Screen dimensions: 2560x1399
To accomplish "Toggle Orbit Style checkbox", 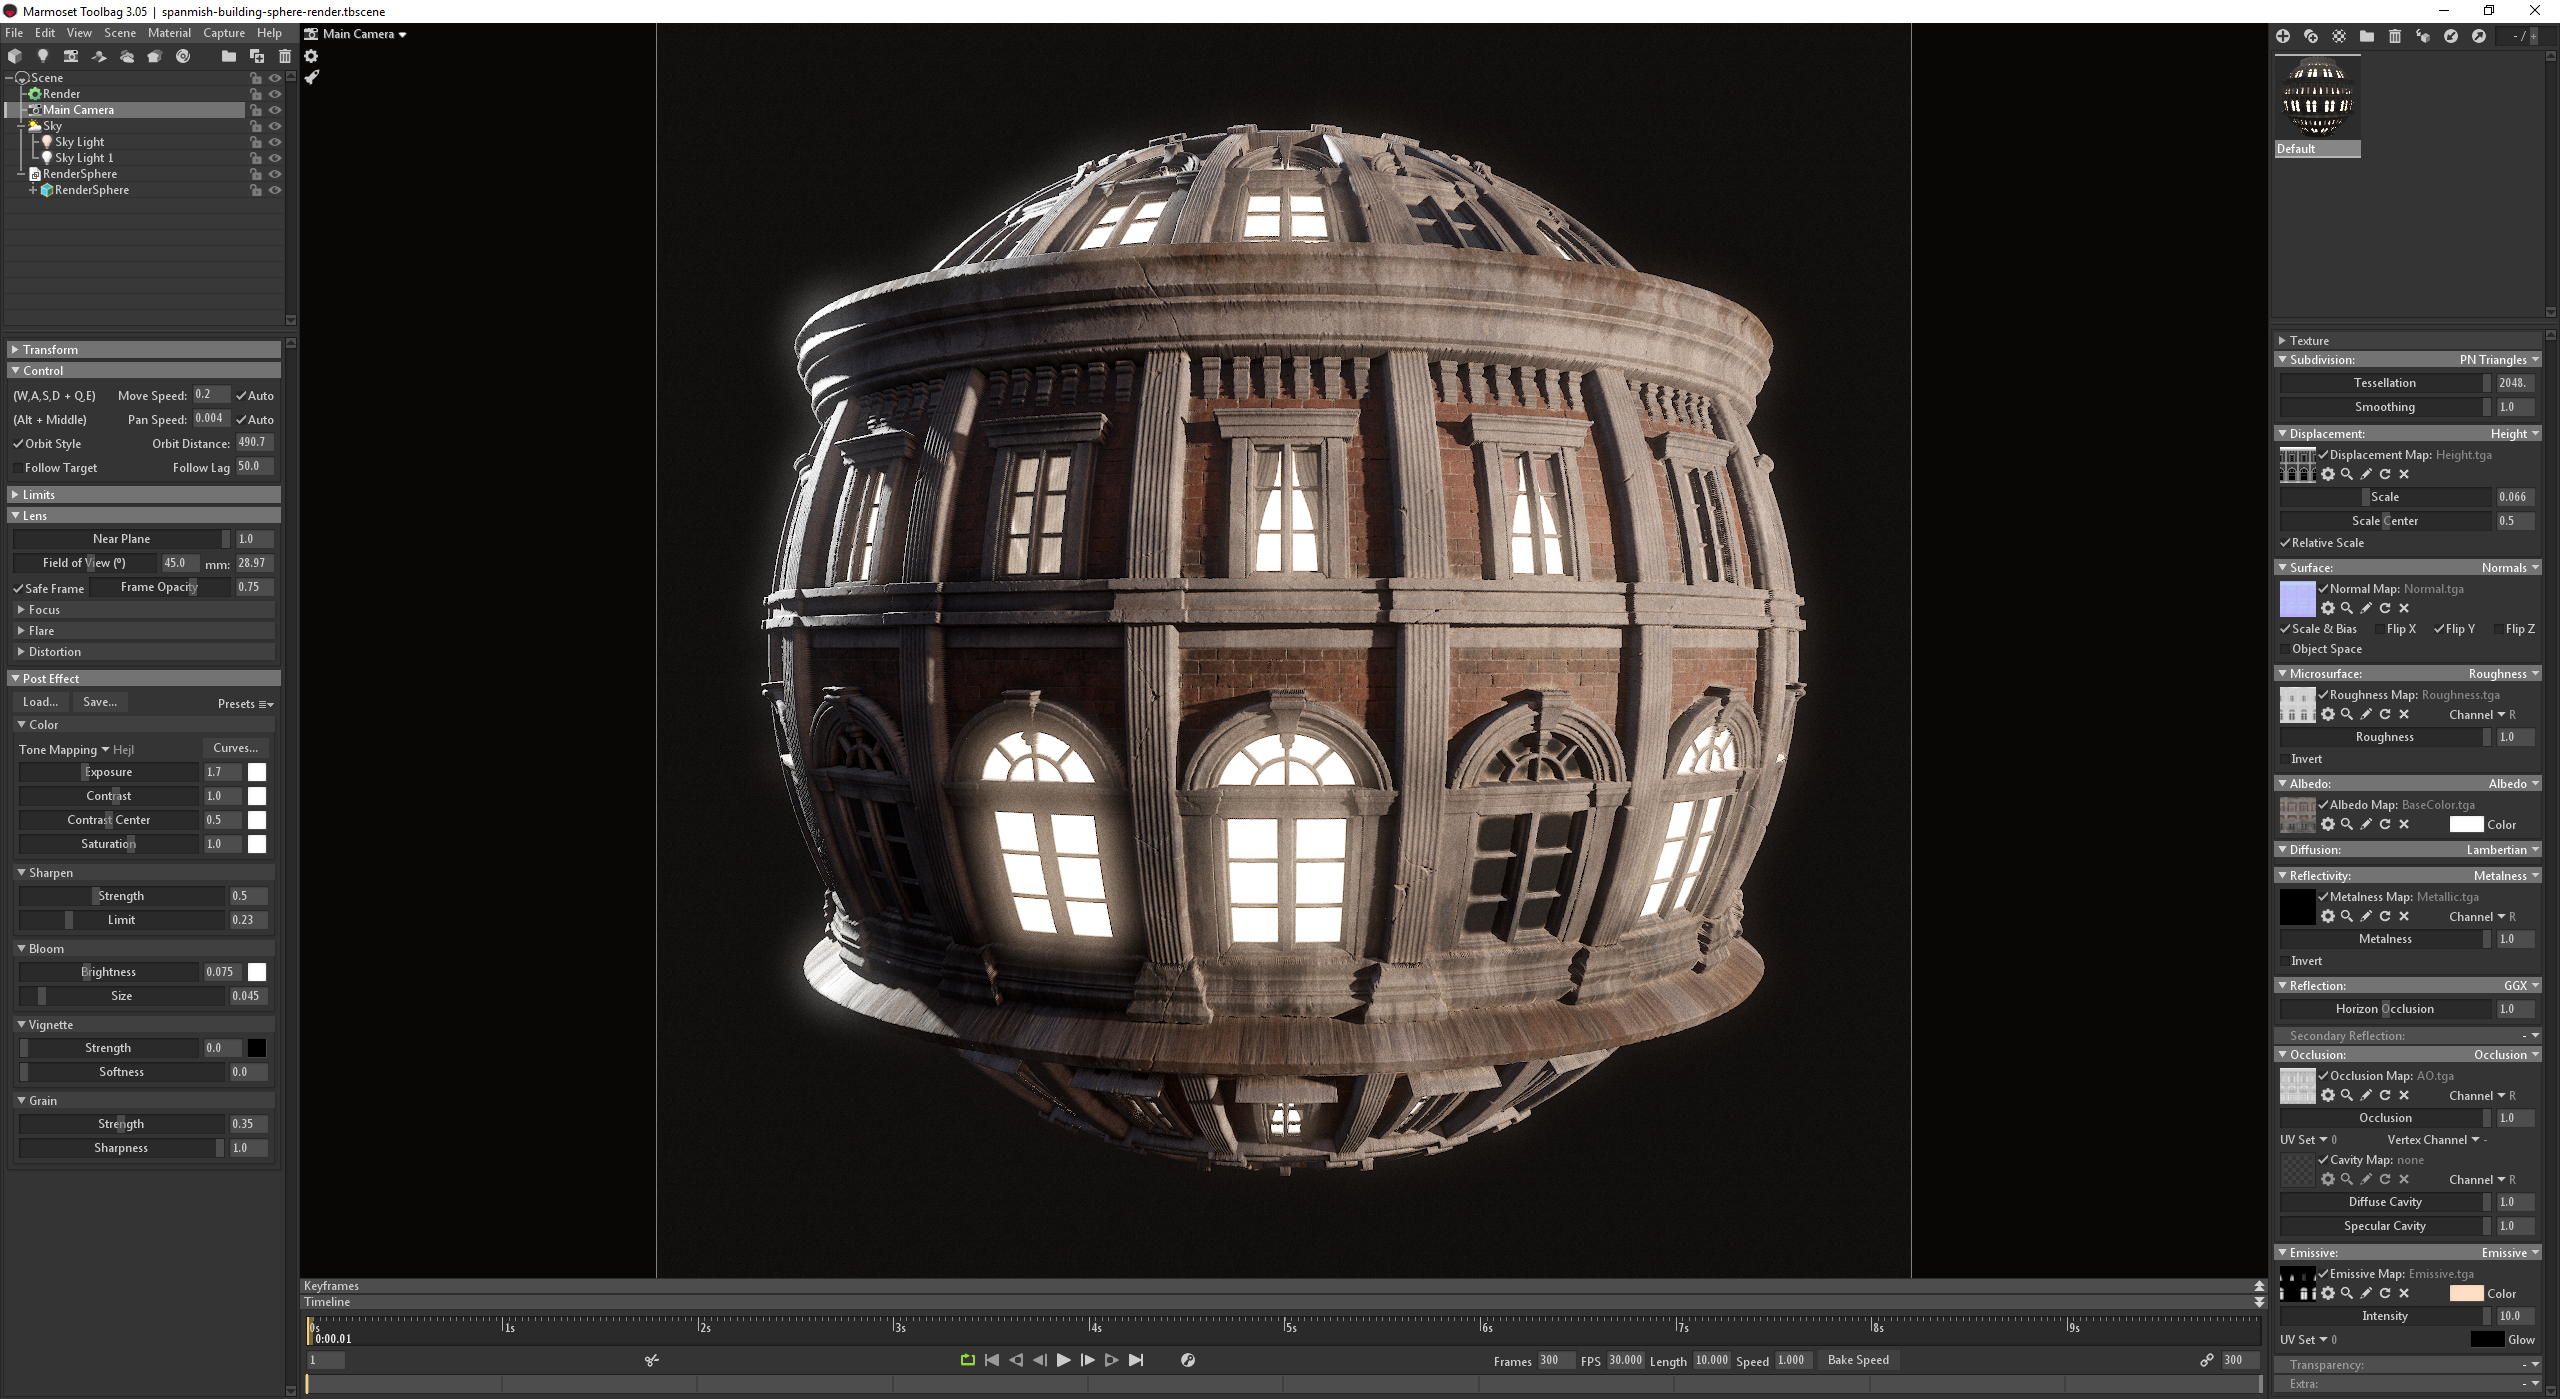I will (18, 443).
